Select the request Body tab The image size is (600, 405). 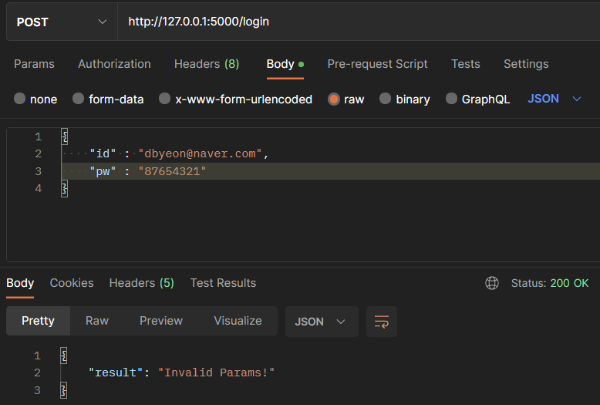tap(285, 64)
